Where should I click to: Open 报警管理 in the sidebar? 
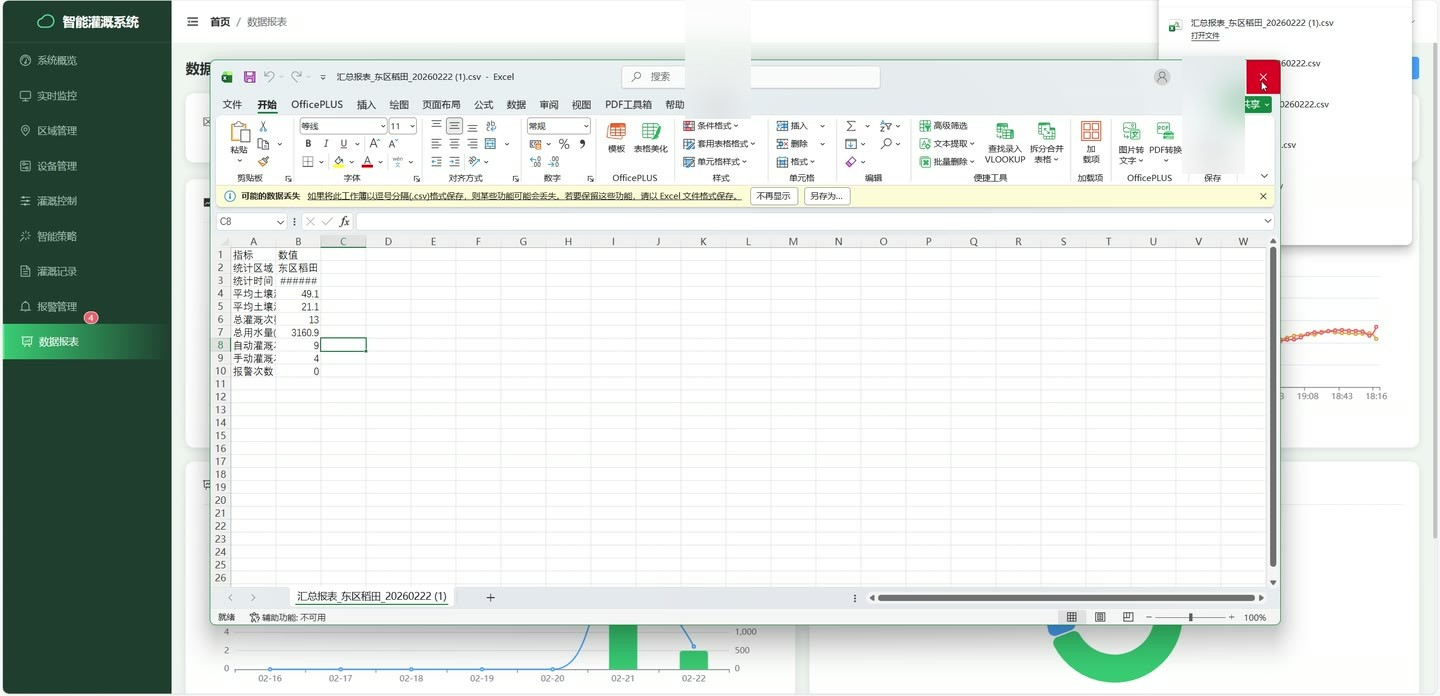(57, 306)
